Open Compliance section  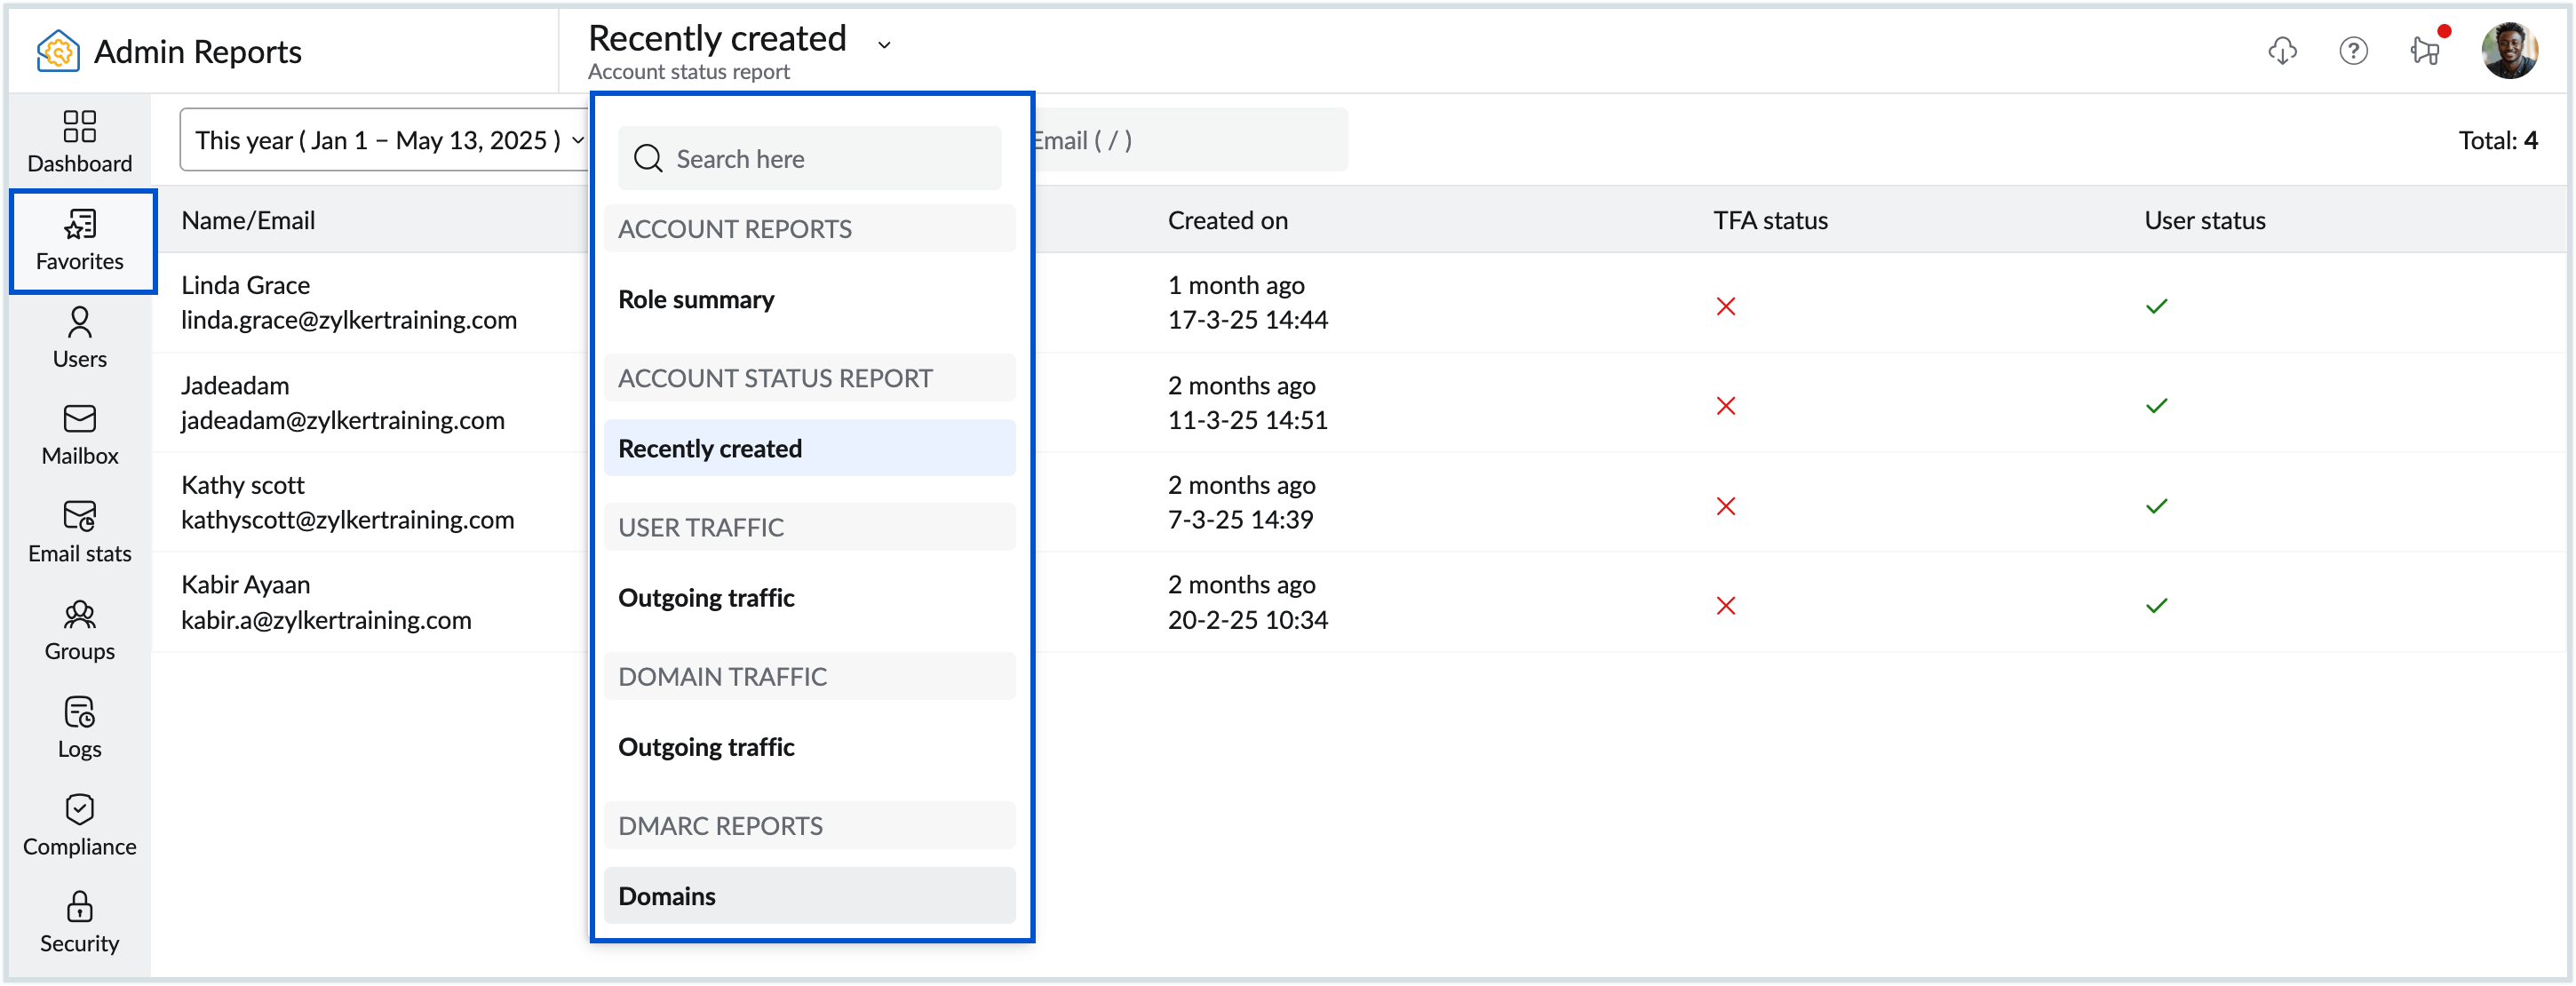coord(79,826)
